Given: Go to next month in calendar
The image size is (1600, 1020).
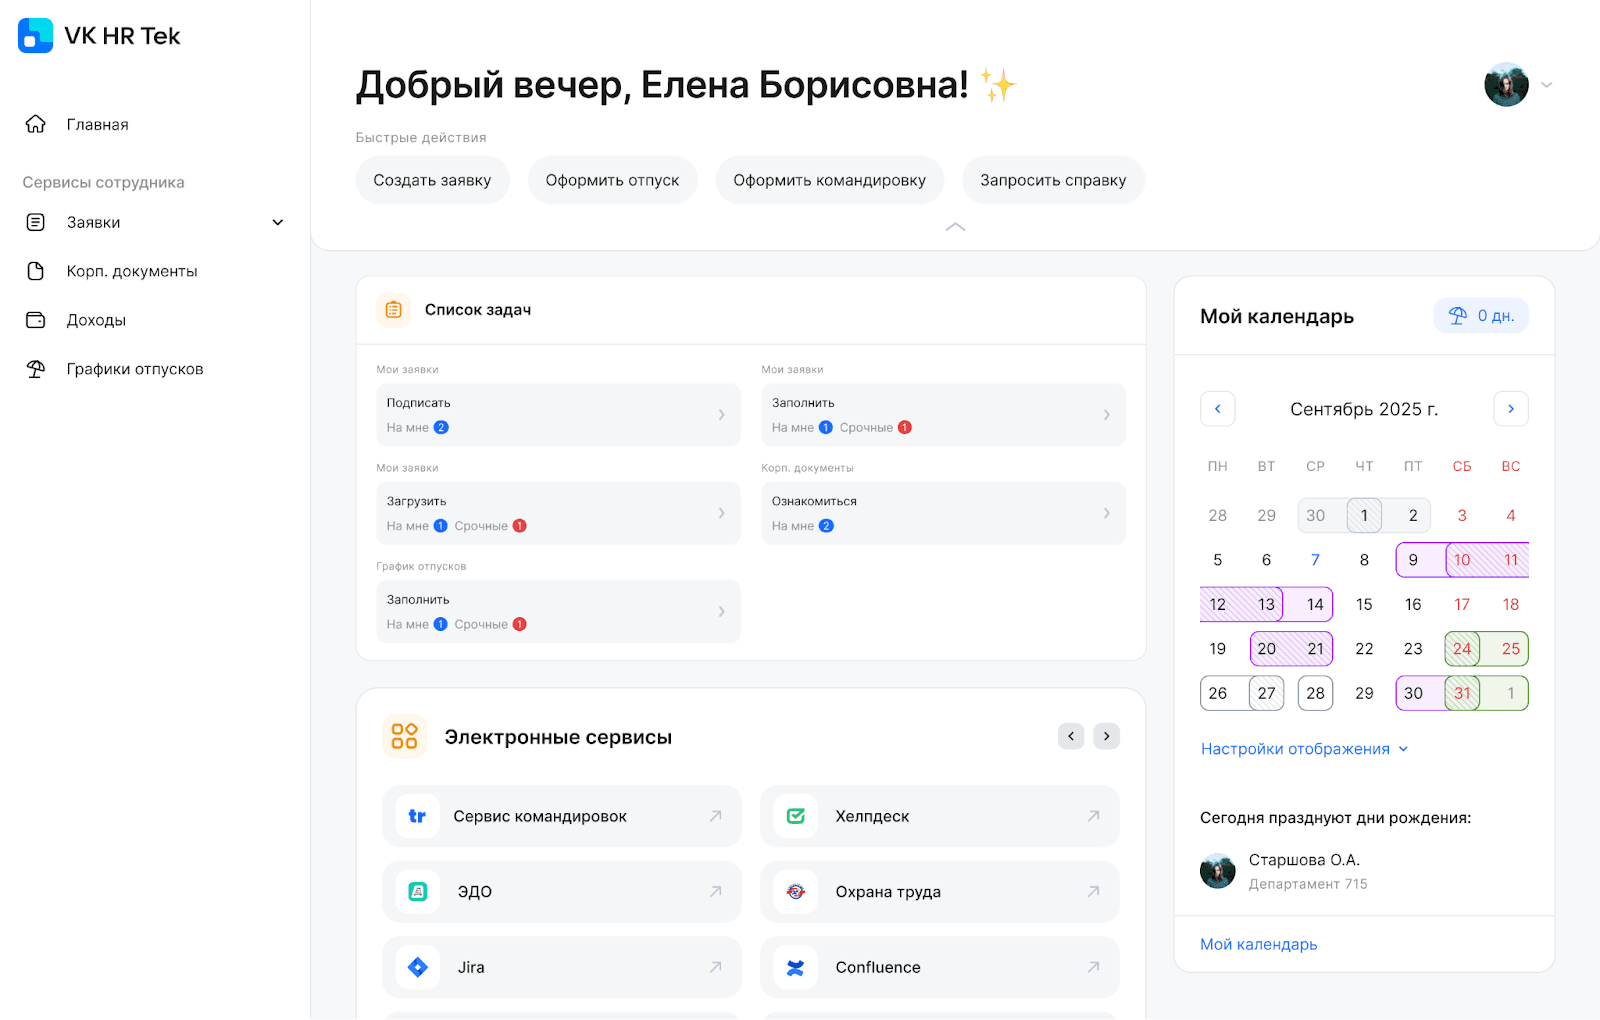Looking at the screenshot, I should tap(1510, 409).
